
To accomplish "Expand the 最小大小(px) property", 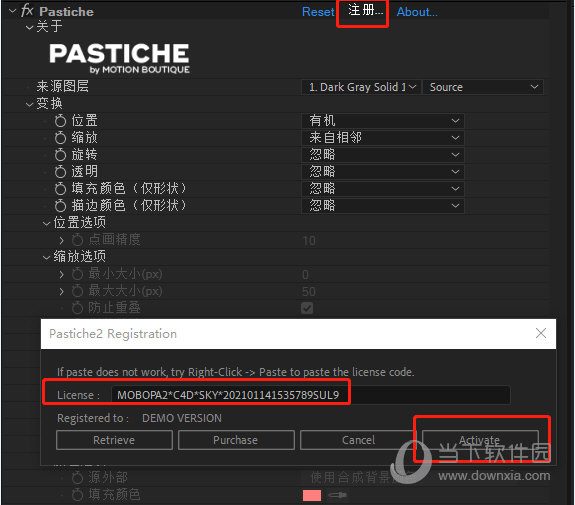I will [x=61, y=274].
